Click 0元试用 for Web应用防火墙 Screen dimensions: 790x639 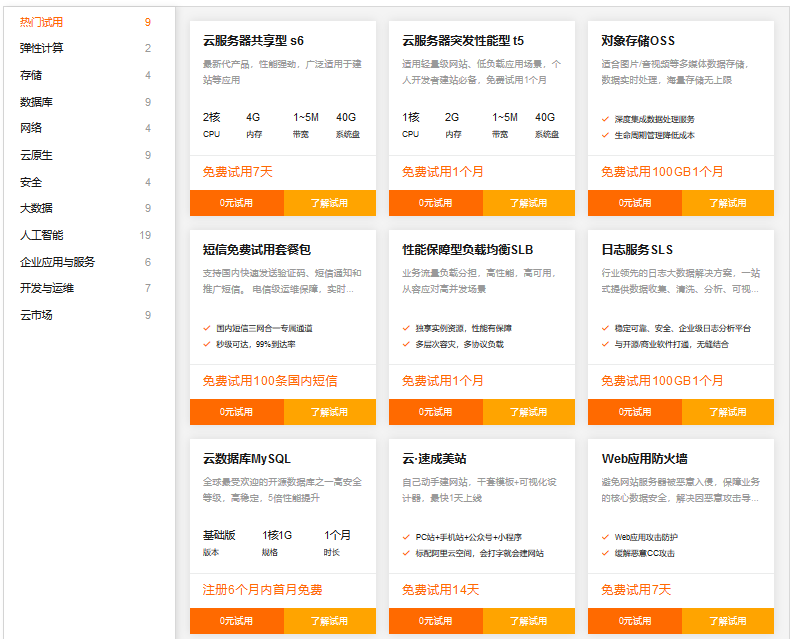tap(635, 621)
